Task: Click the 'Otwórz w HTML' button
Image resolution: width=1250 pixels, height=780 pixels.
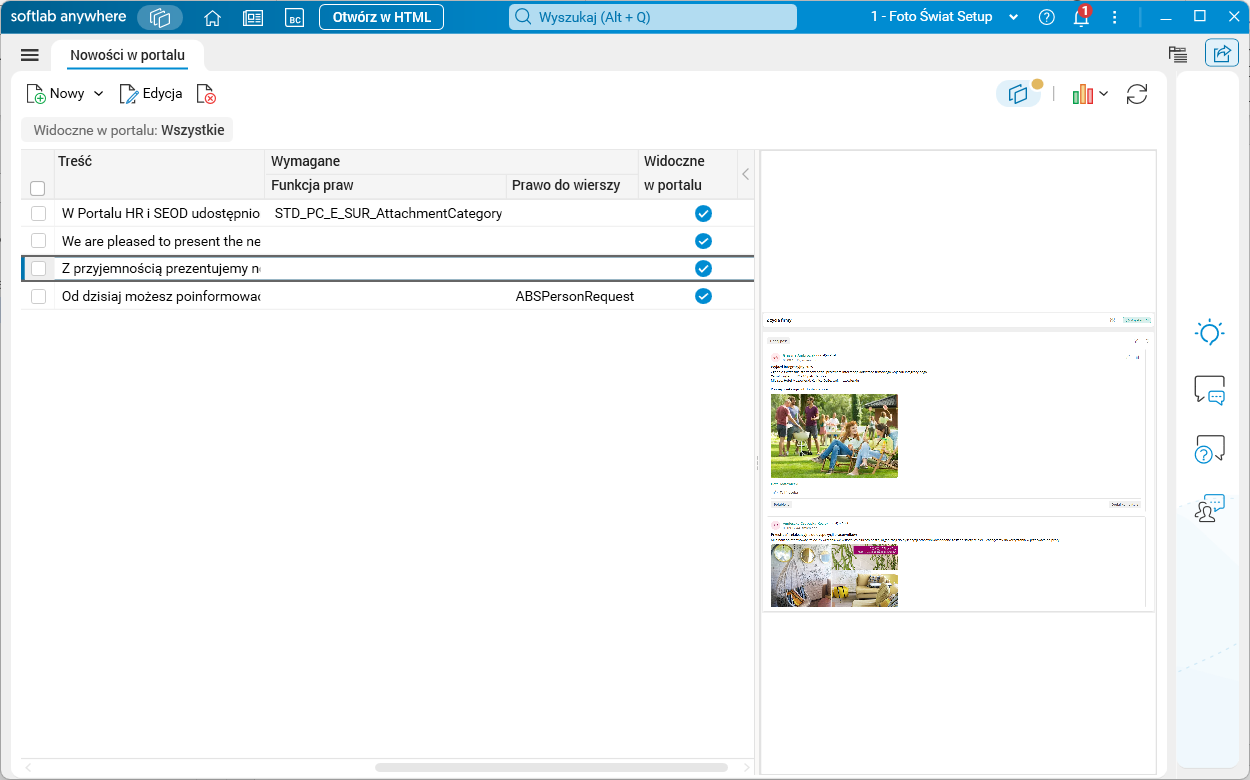Action: pos(381,17)
